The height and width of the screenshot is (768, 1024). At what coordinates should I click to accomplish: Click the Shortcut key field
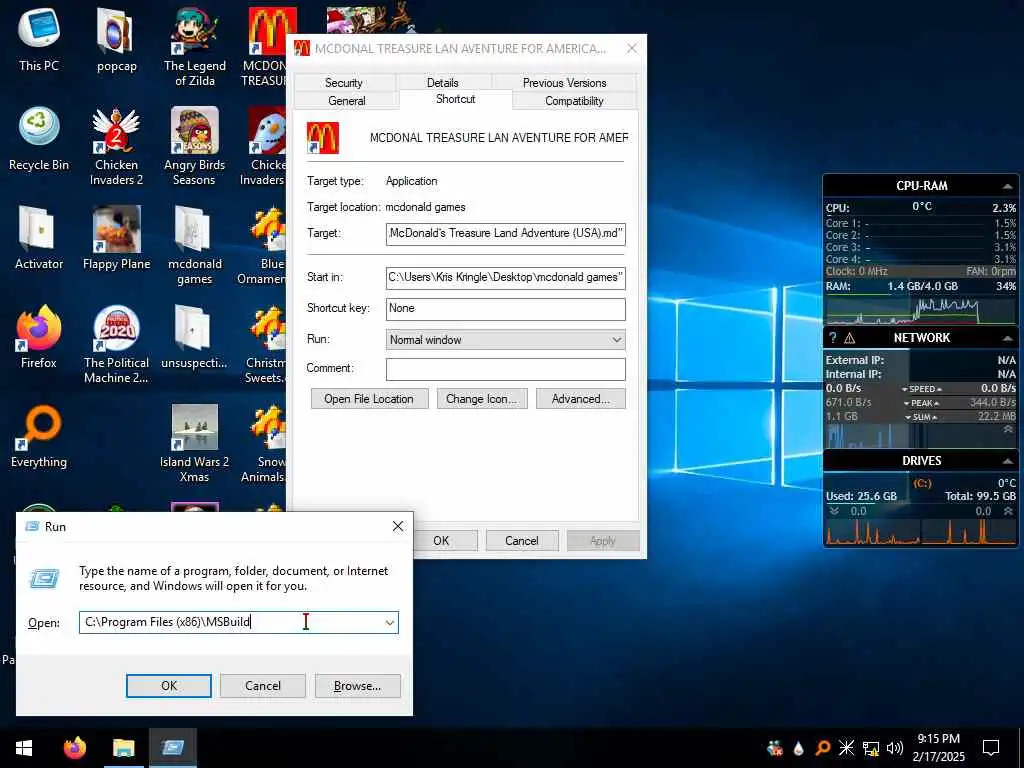[x=505, y=309]
